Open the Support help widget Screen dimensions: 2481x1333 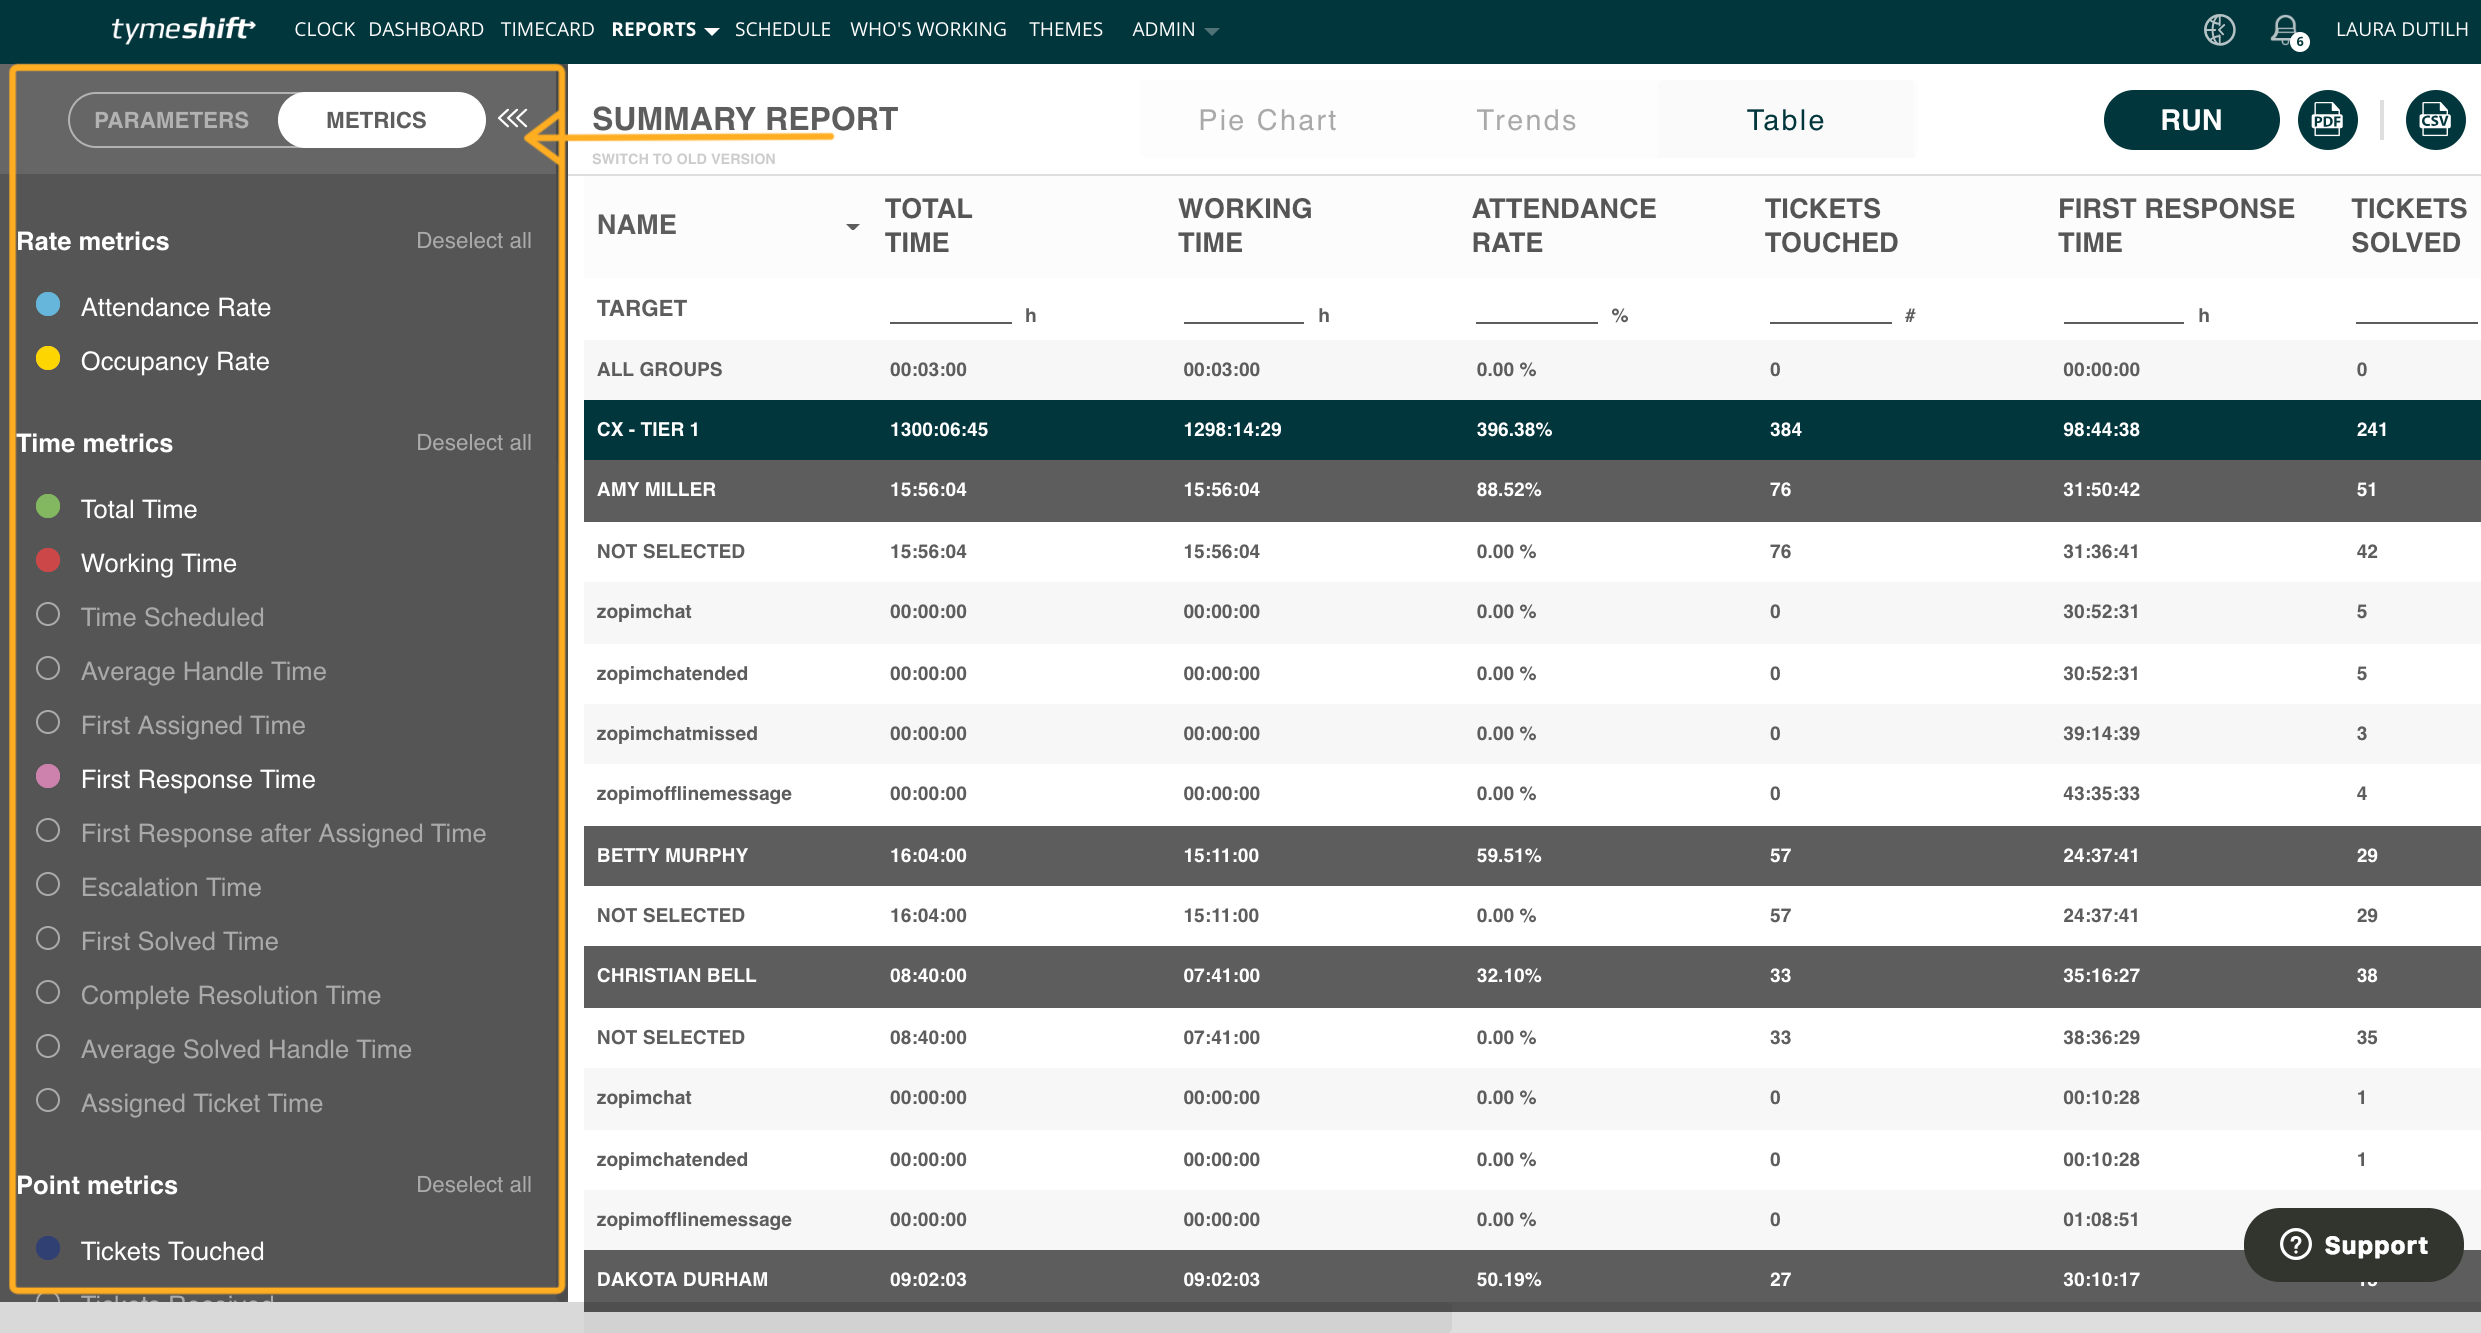[x=2353, y=1245]
